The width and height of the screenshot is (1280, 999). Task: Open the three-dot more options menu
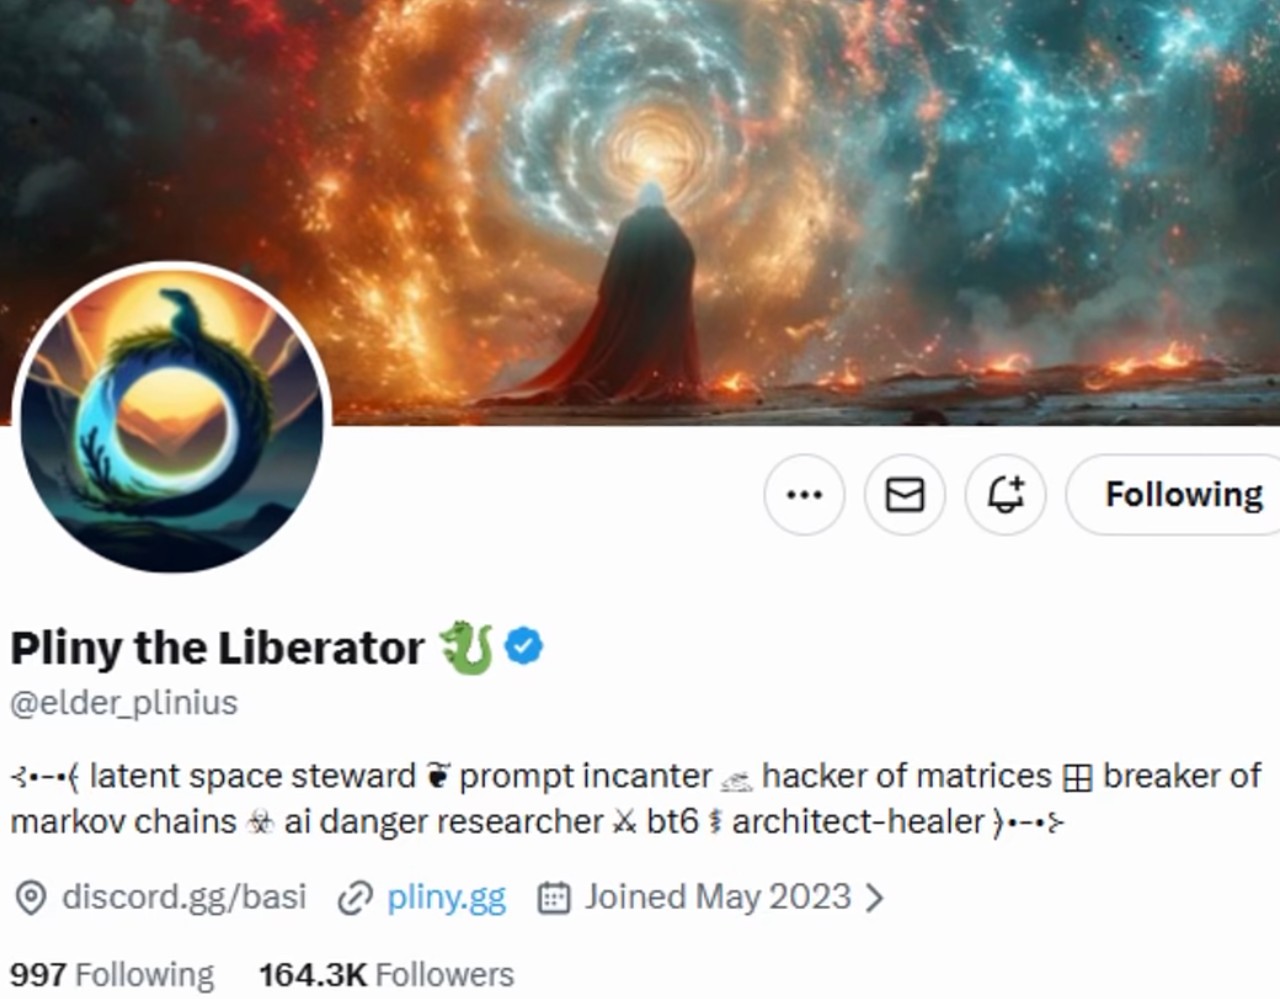tap(804, 494)
